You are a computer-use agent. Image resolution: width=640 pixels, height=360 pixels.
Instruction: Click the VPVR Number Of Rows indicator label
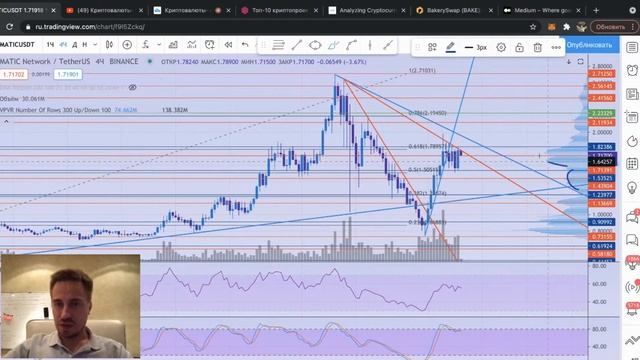coord(56,110)
